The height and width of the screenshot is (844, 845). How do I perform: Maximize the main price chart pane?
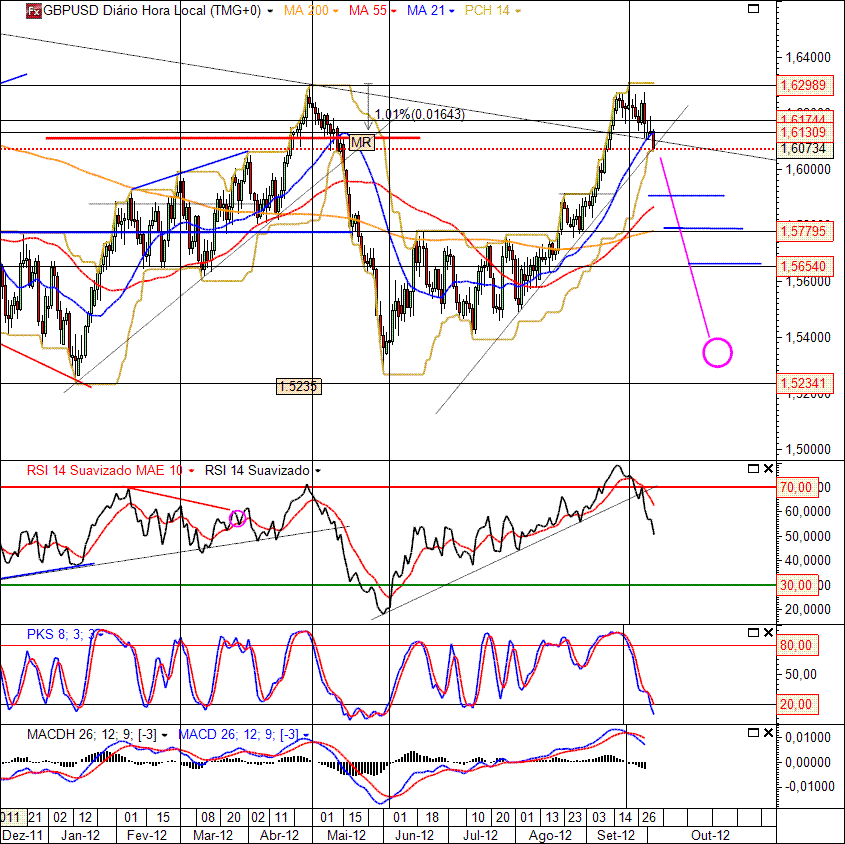point(753,9)
